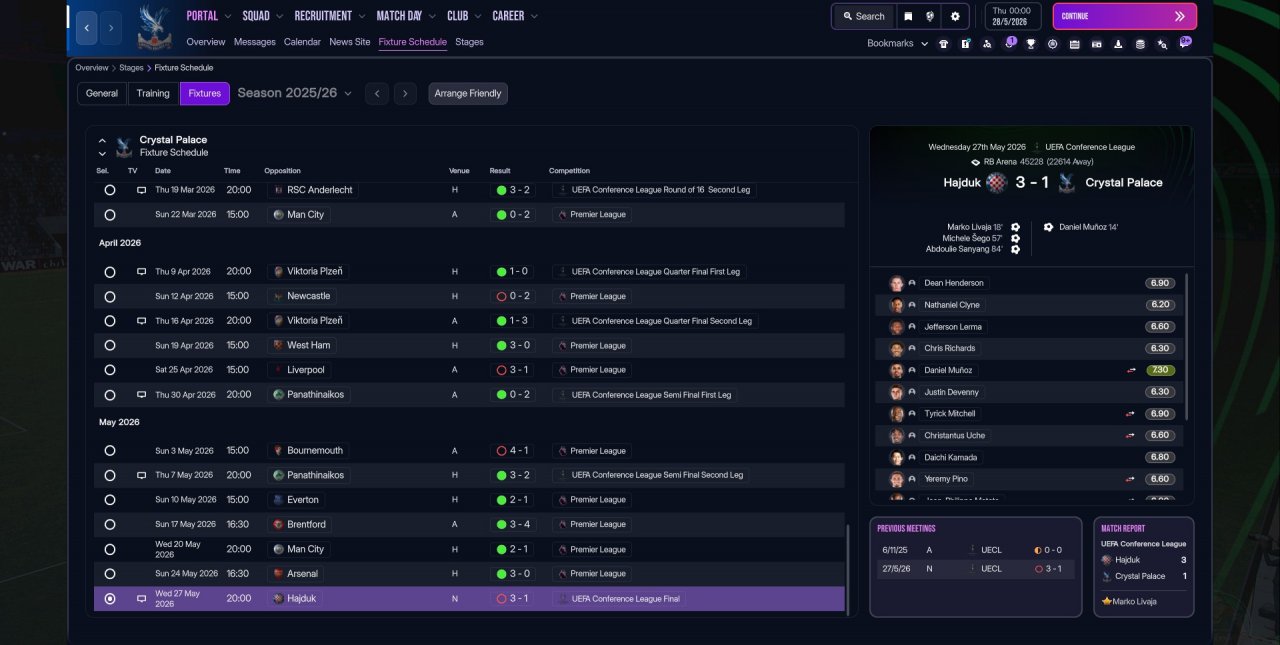This screenshot has width=1280, height=645.
Task: Click the shirt icon in bookmarks bar
Action: coord(943,44)
